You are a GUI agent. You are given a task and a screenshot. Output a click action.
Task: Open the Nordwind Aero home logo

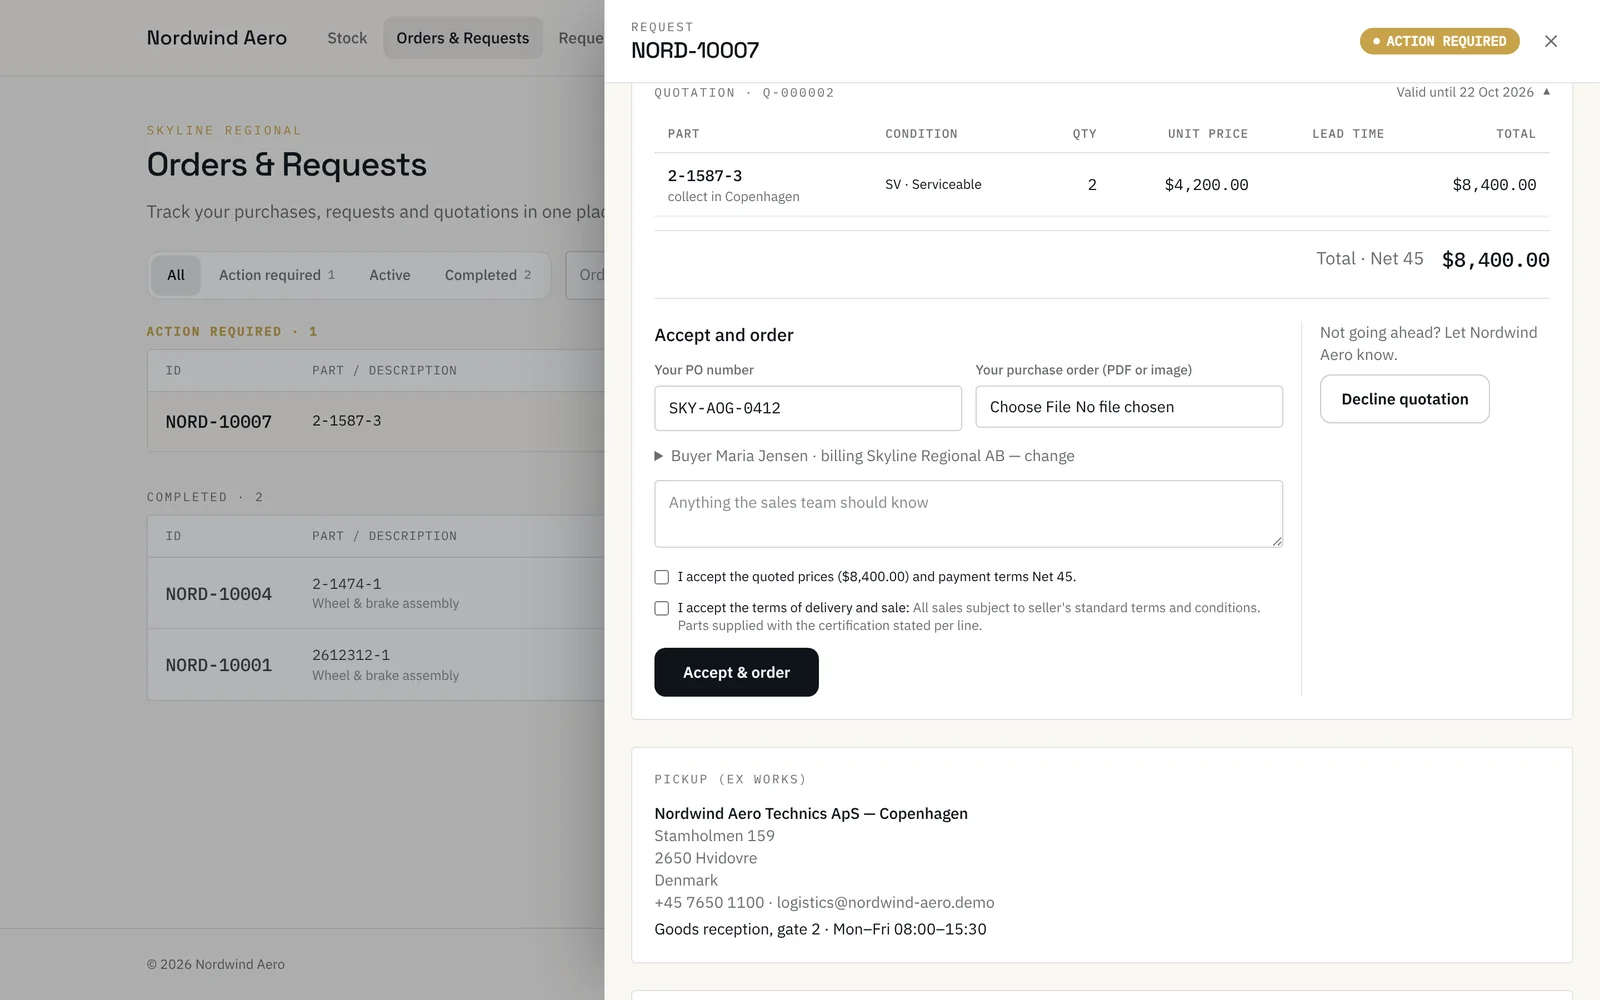[217, 38]
